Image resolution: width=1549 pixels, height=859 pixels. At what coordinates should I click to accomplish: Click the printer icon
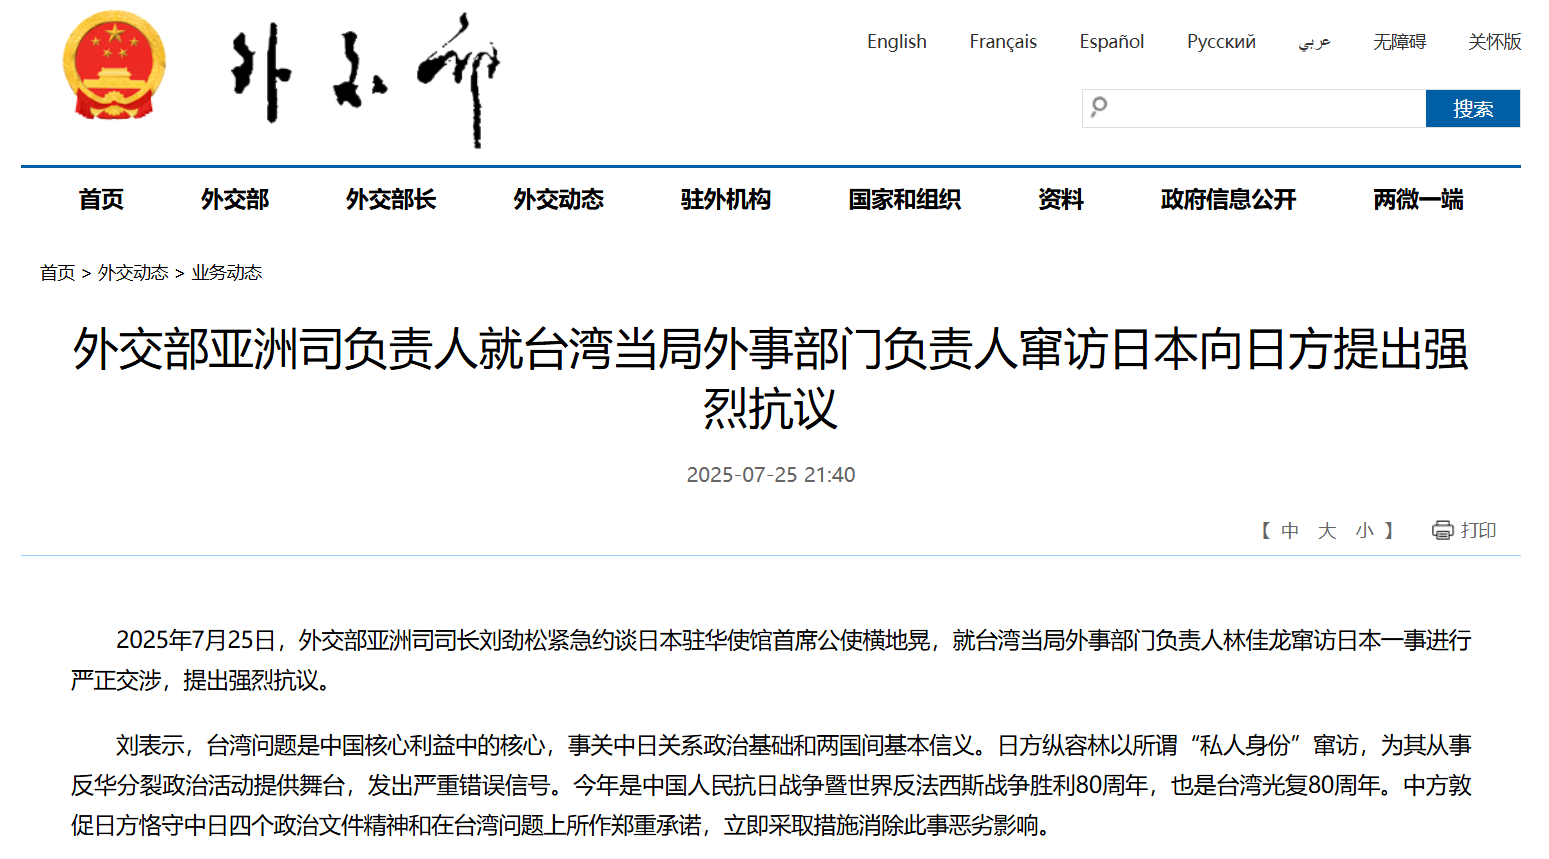pos(1442,530)
